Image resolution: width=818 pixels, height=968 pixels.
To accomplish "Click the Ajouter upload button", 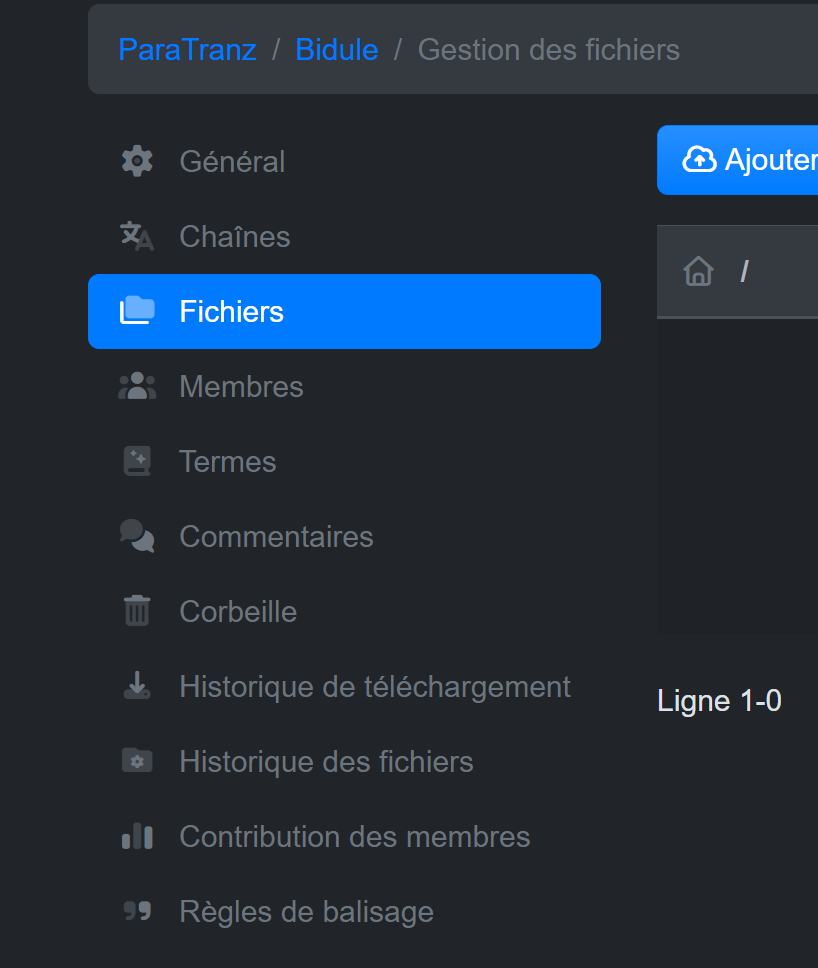I will coord(738,160).
